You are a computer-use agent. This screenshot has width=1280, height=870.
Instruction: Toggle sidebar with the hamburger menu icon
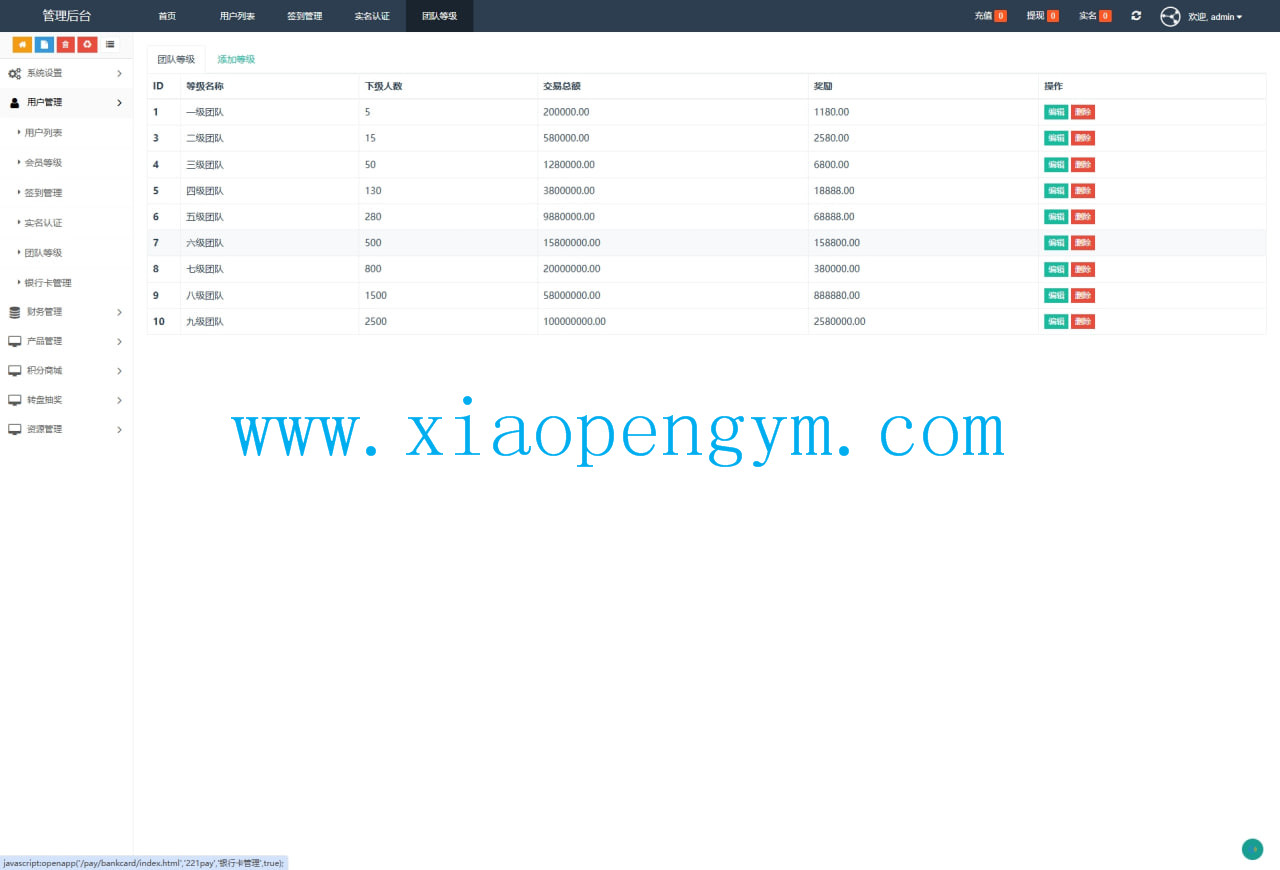pos(110,44)
